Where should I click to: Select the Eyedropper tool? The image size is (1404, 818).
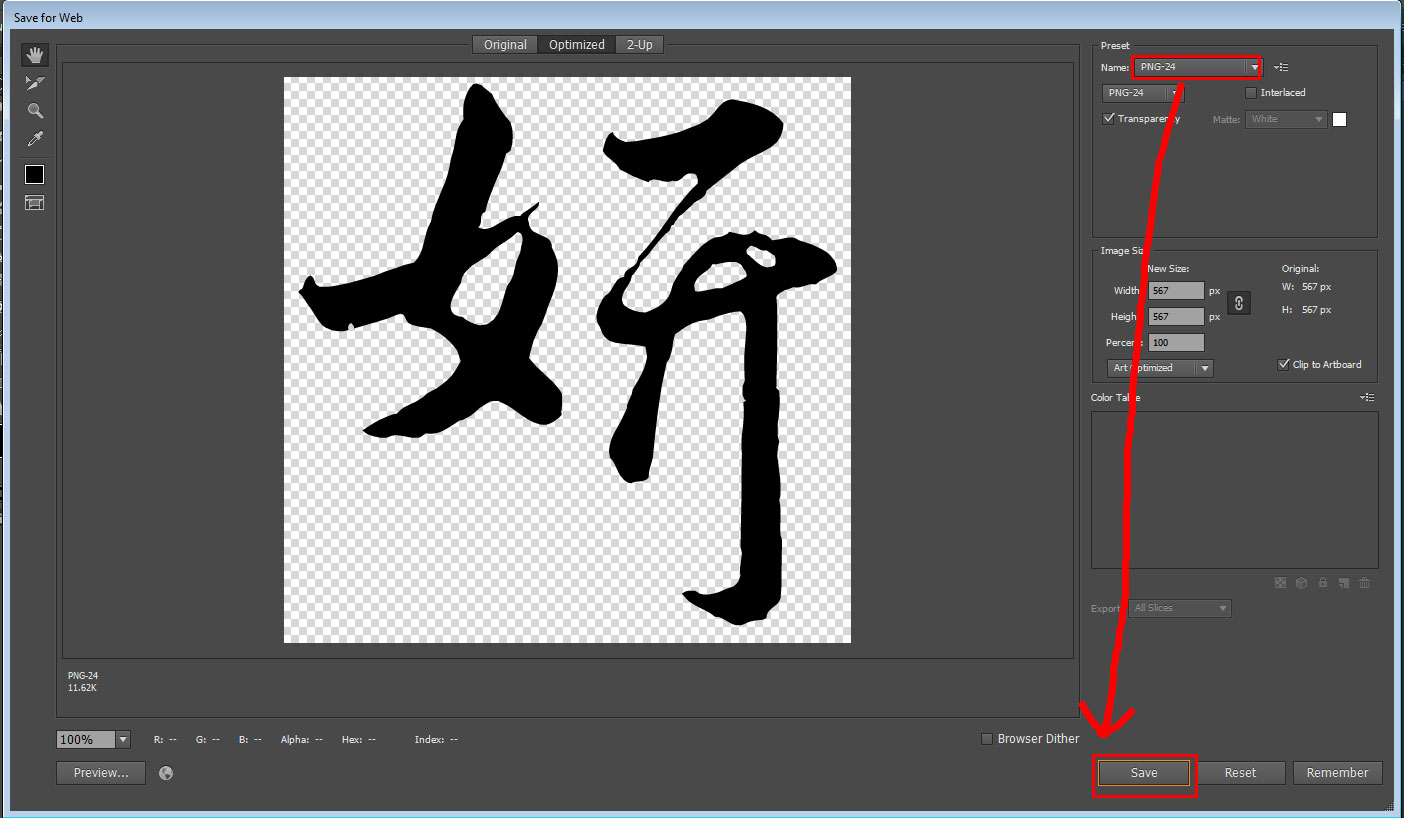click(x=35, y=139)
